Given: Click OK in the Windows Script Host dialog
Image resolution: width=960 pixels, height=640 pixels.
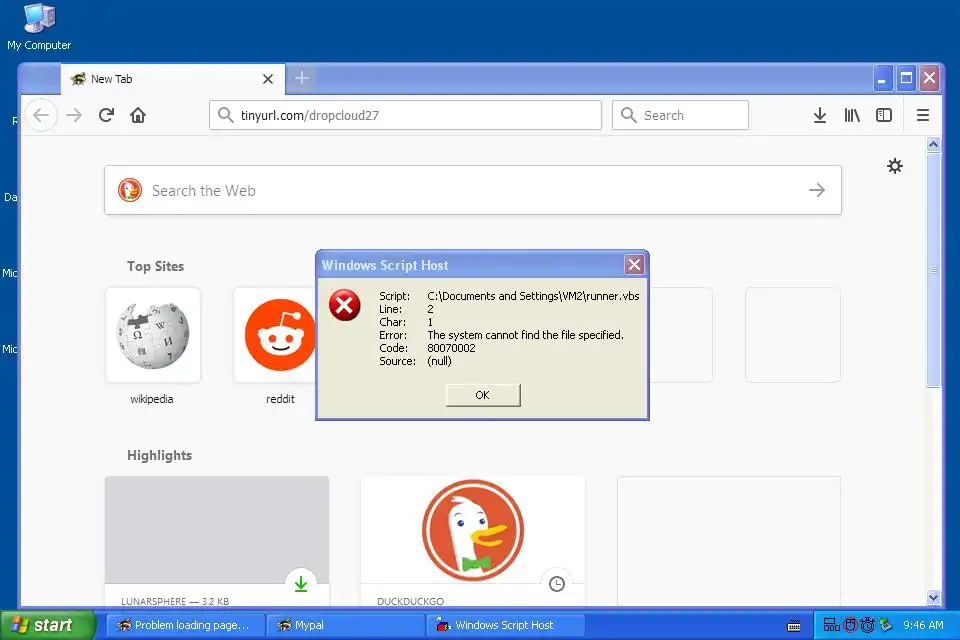Looking at the screenshot, I should click(483, 395).
